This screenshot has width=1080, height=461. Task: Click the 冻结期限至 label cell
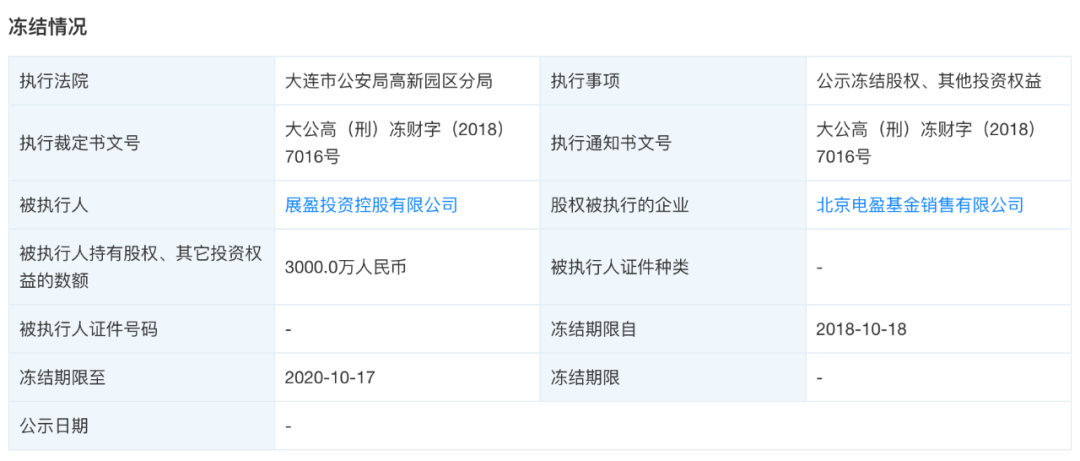click(x=63, y=378)
